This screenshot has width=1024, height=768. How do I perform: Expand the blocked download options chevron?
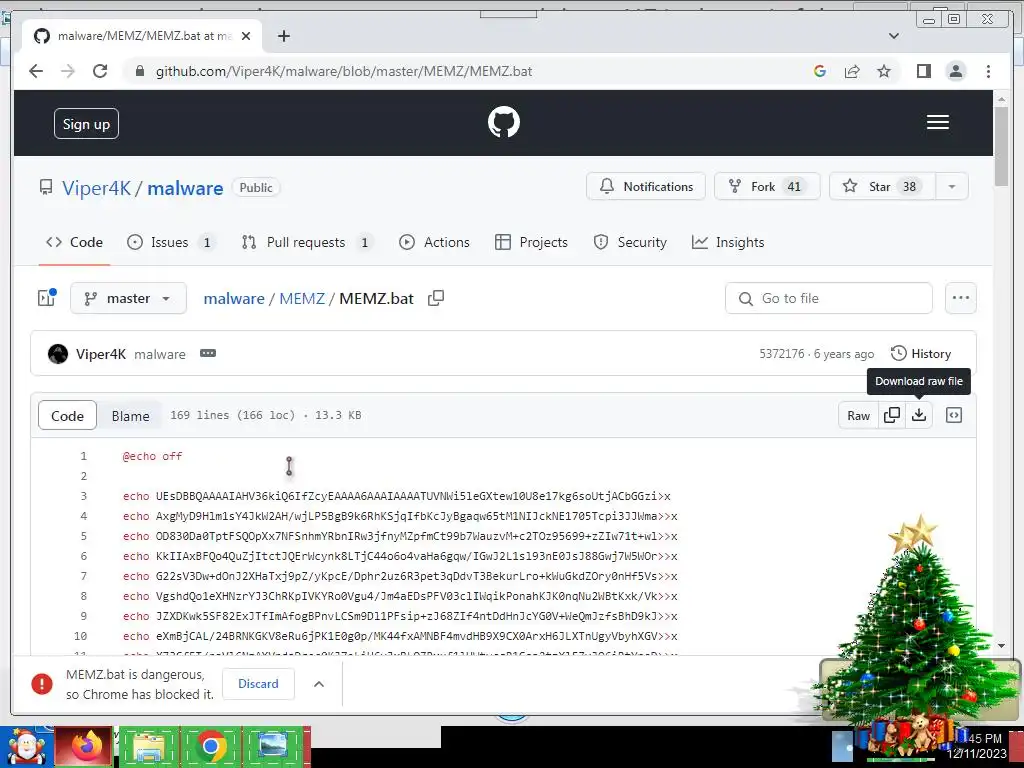click(319, 684)
